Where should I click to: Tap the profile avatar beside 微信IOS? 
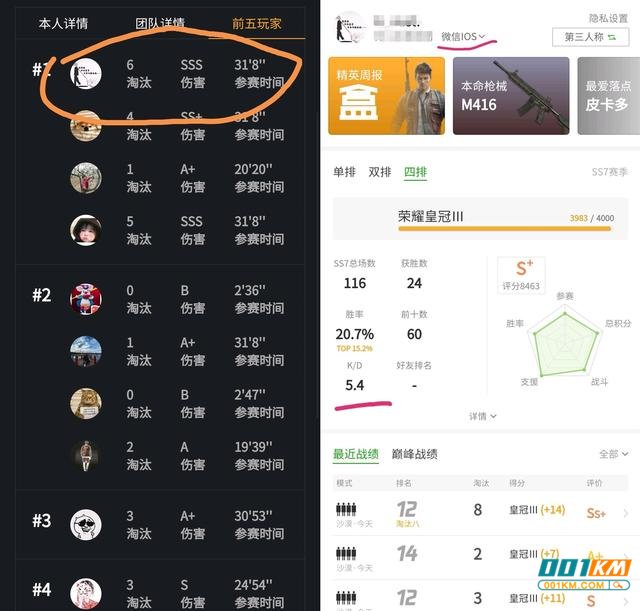pos(350,27)
